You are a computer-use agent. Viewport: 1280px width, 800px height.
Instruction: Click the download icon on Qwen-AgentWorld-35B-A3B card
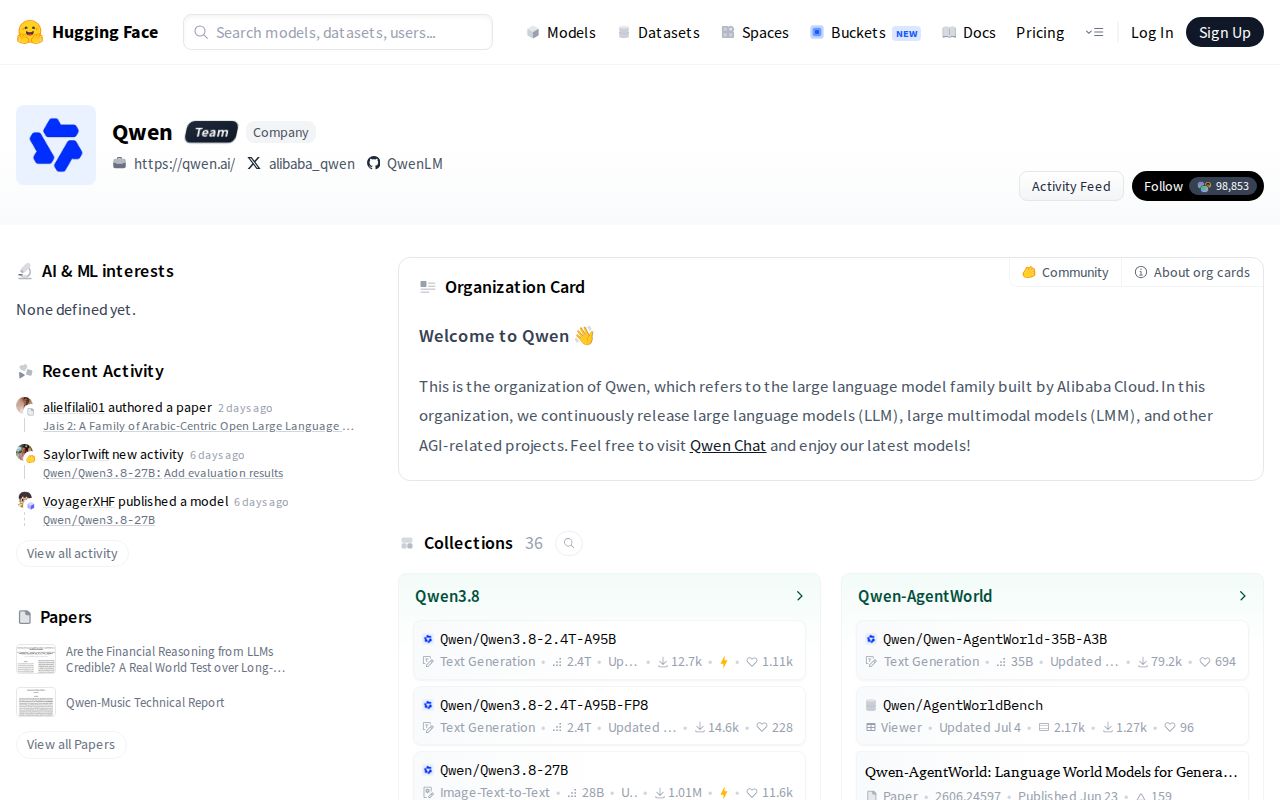[x=1143, y=661]
